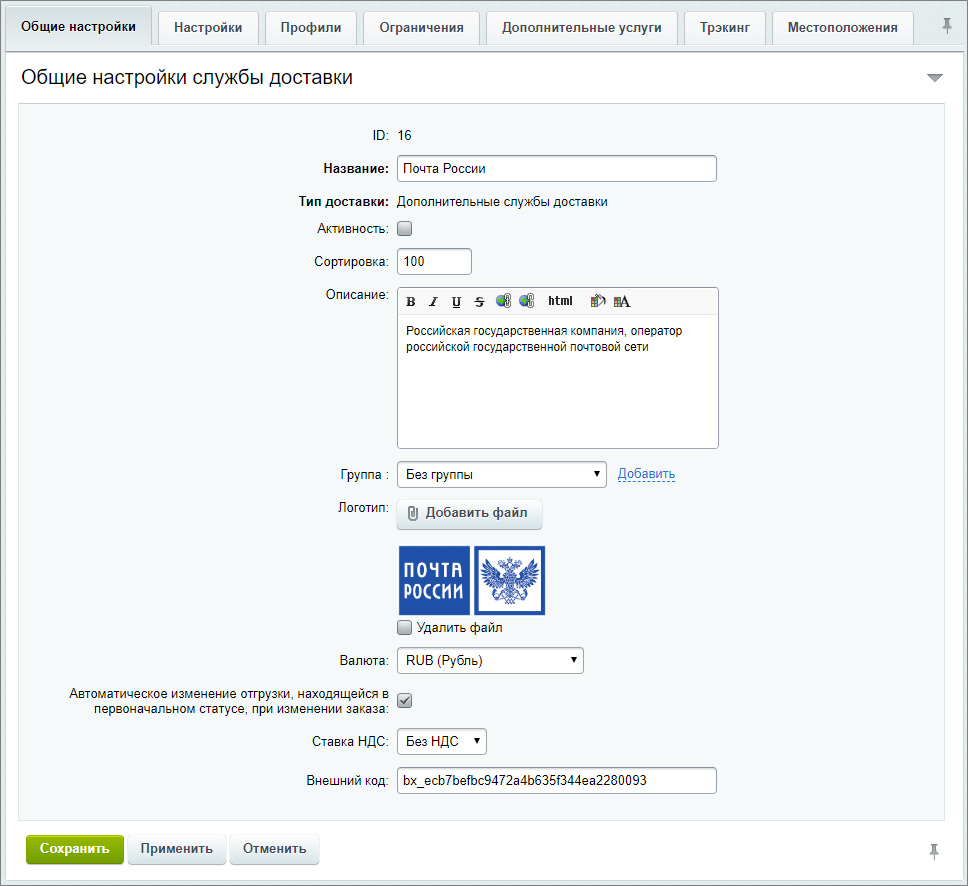Viewport: 968px width, 886px height.
Task: Click the Добавить group link
Action: tap(646, 474)
